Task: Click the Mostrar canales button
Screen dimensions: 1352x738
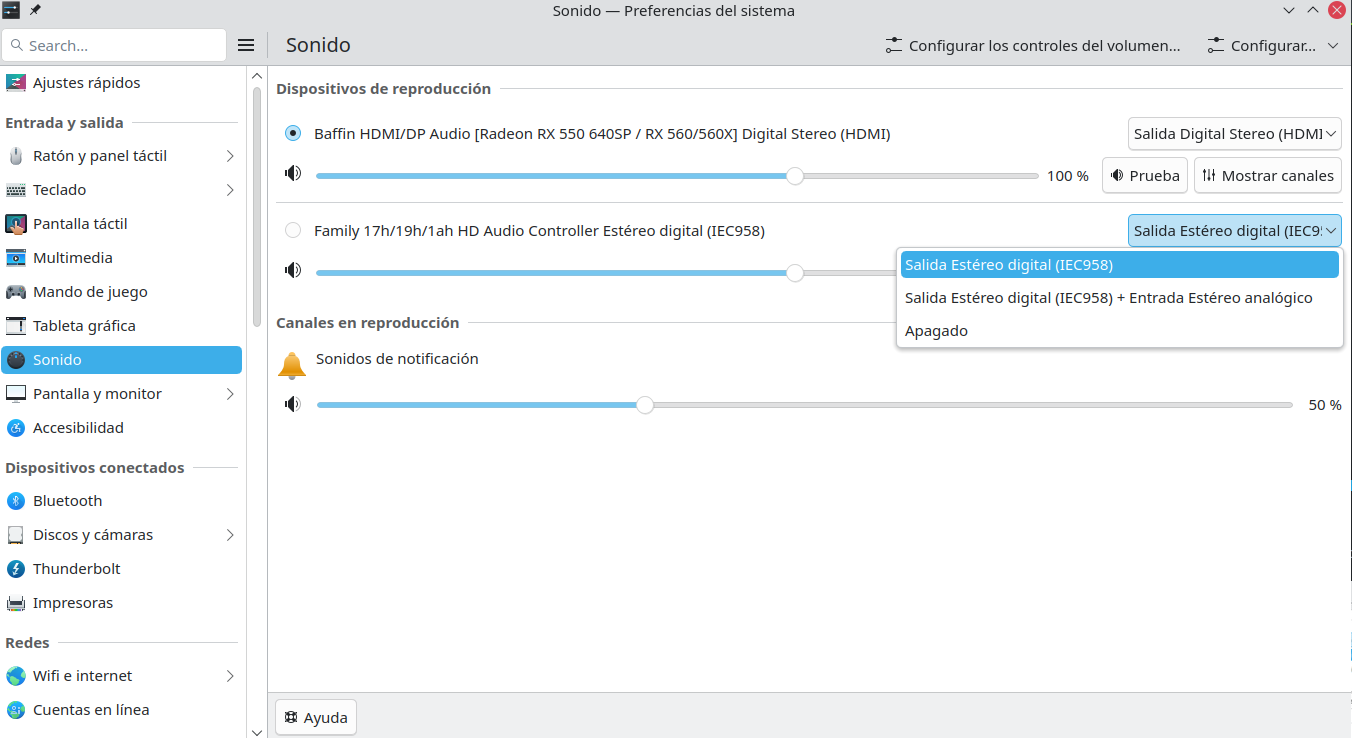Action: point(1267,175)
